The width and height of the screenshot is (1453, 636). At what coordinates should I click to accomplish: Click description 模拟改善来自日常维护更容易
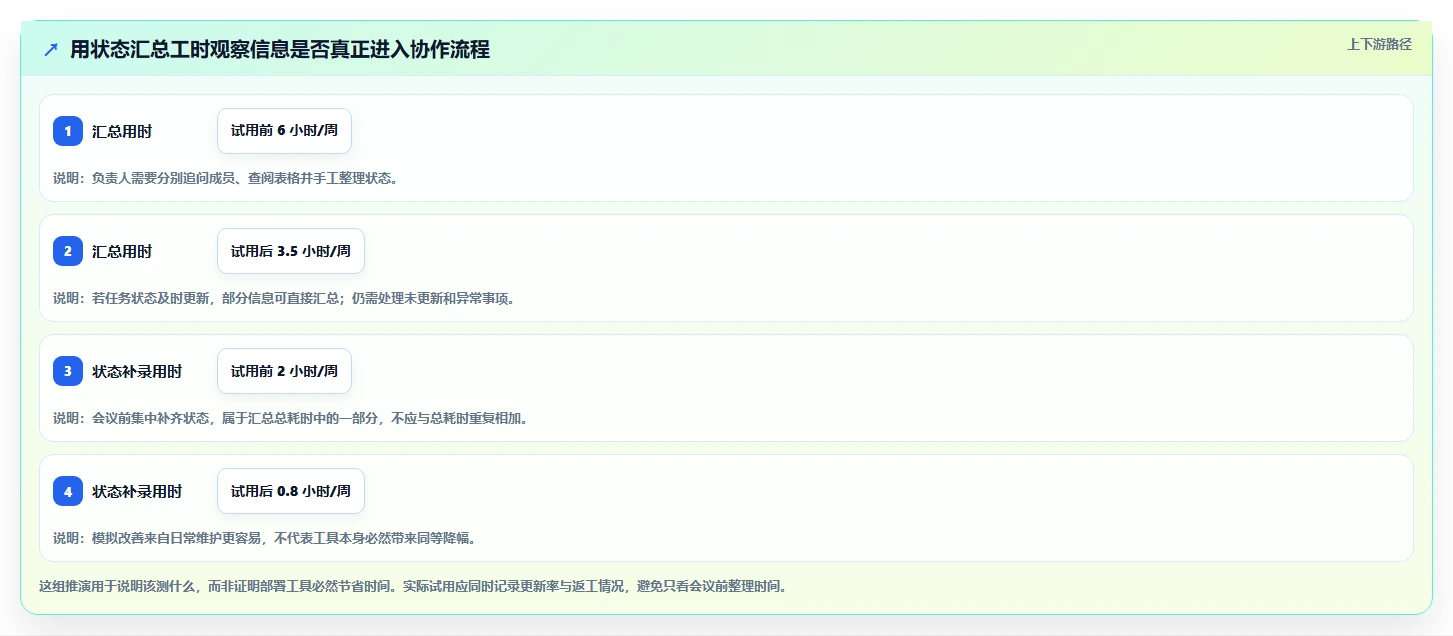265,538
